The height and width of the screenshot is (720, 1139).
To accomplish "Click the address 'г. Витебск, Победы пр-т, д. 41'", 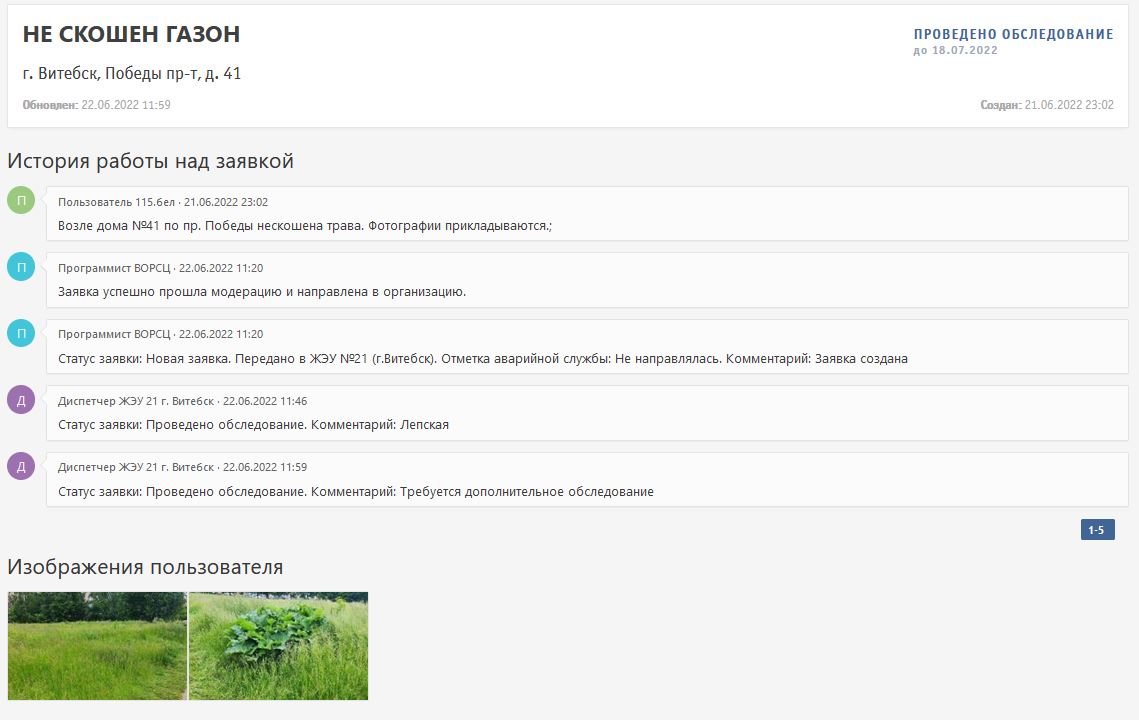I will (x=132, y=74).
